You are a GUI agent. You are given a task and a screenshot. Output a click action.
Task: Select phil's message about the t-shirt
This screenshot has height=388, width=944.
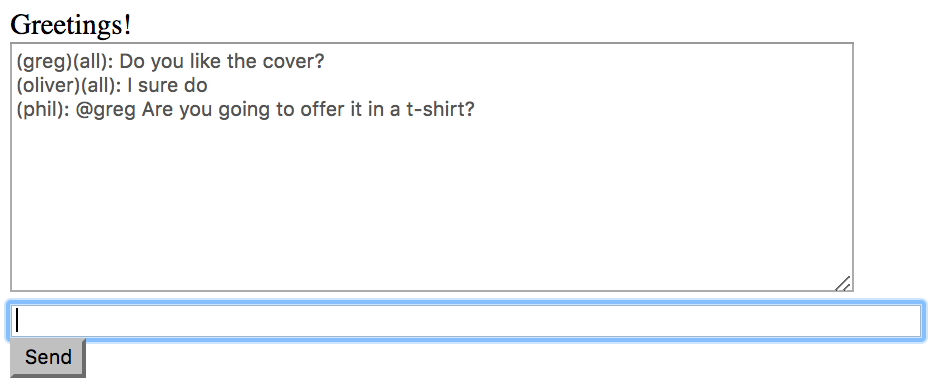click(x=246, y=110)
